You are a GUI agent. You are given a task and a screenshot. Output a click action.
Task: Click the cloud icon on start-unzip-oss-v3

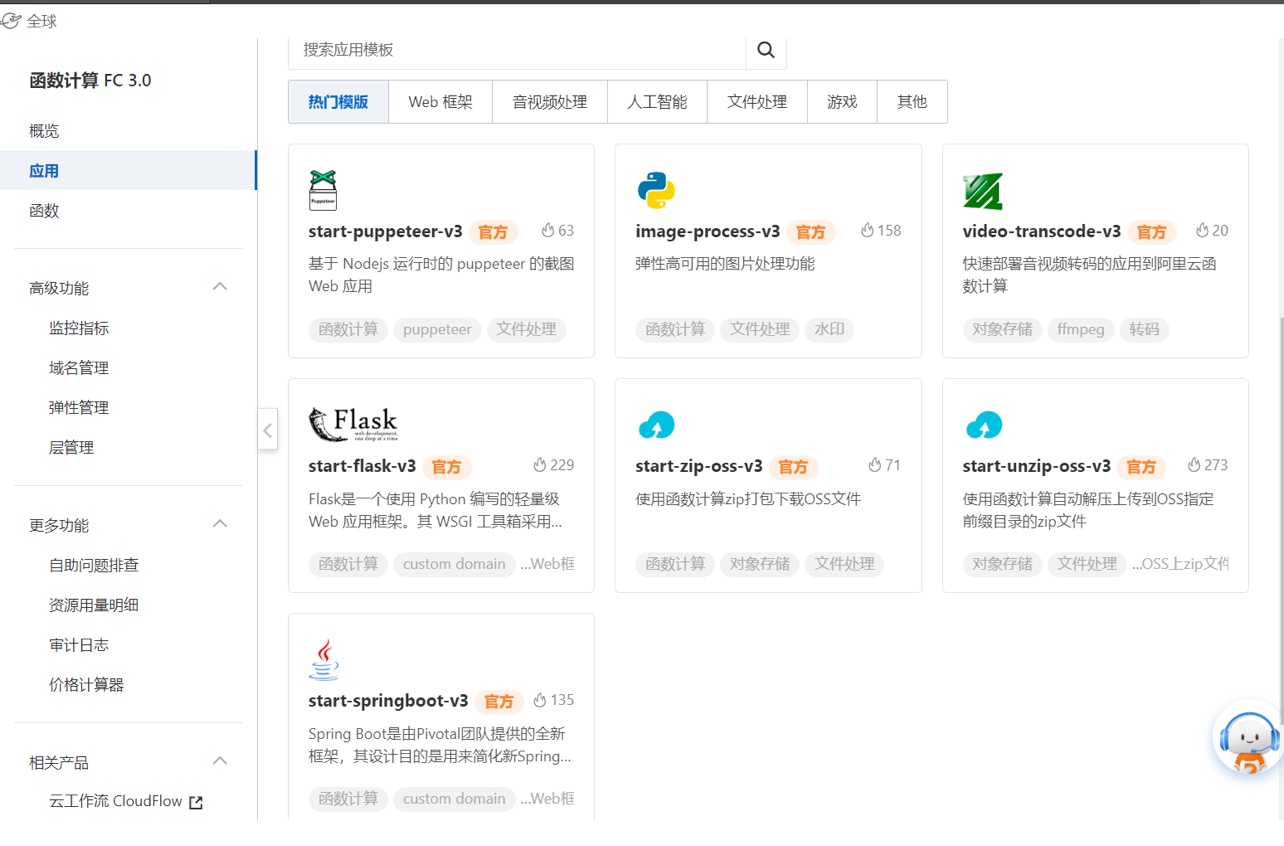pos(984,425)
